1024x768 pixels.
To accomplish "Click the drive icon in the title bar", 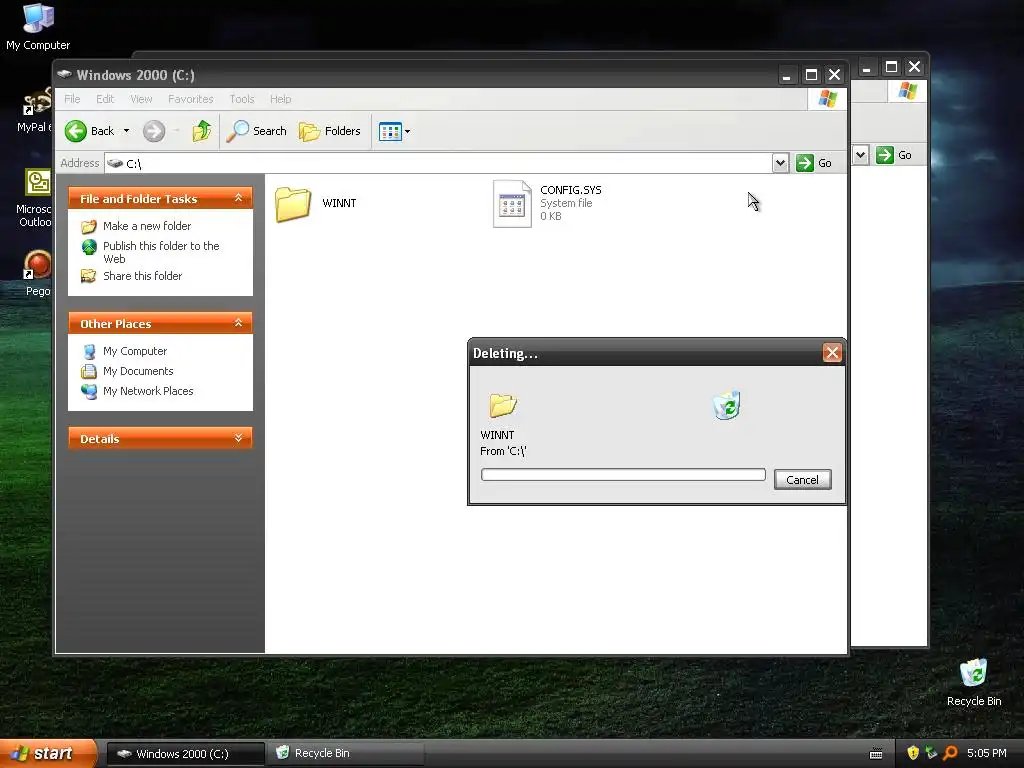I will click(x=64, y=74).
